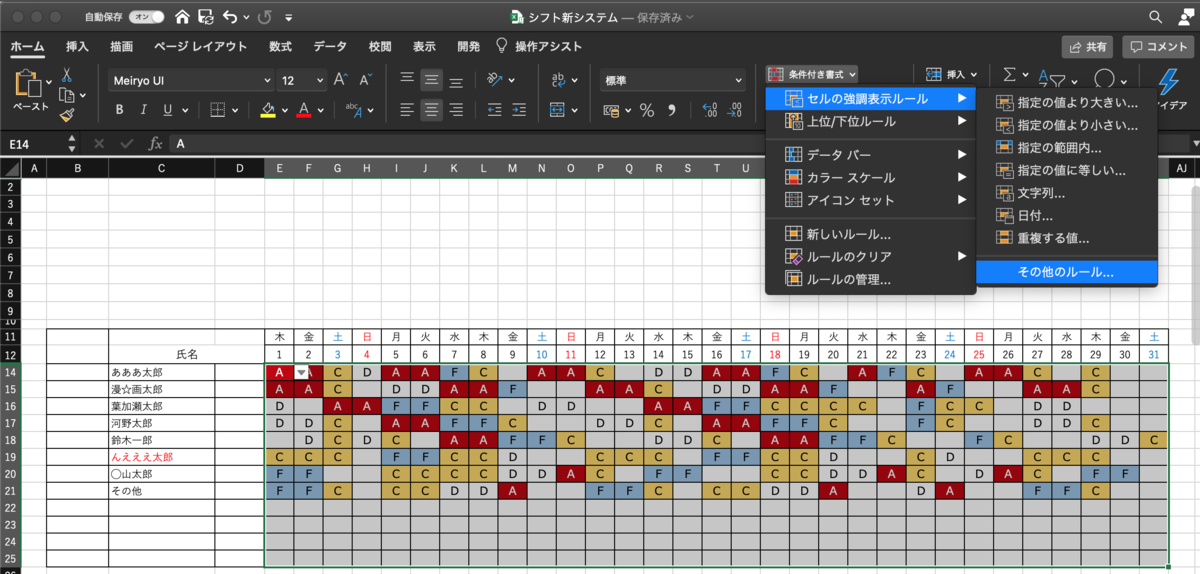
Task: Toggle Italic formatting
Action: tap(143, 110)
